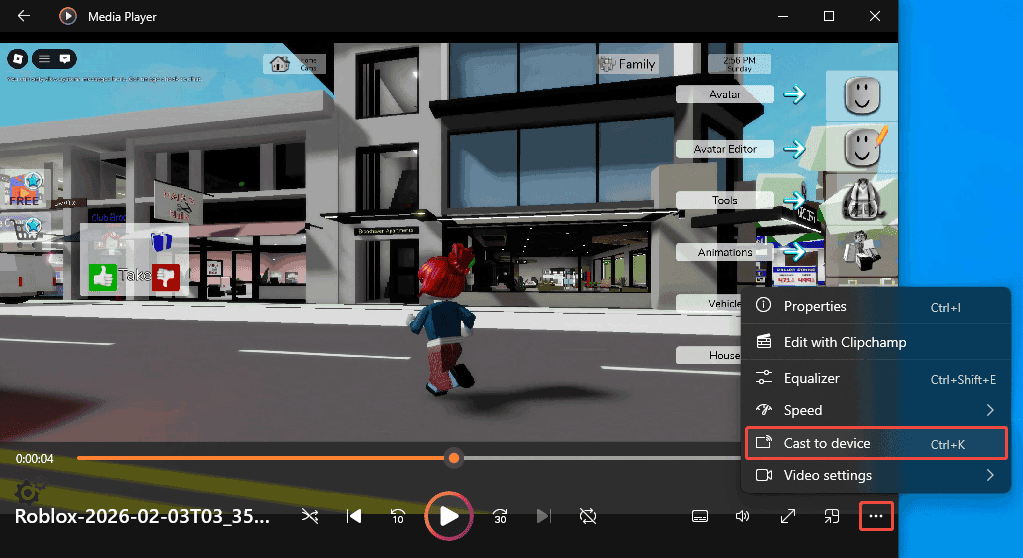Click the red-haired character in the video
1023x558 pixels.
pos(445,318)
